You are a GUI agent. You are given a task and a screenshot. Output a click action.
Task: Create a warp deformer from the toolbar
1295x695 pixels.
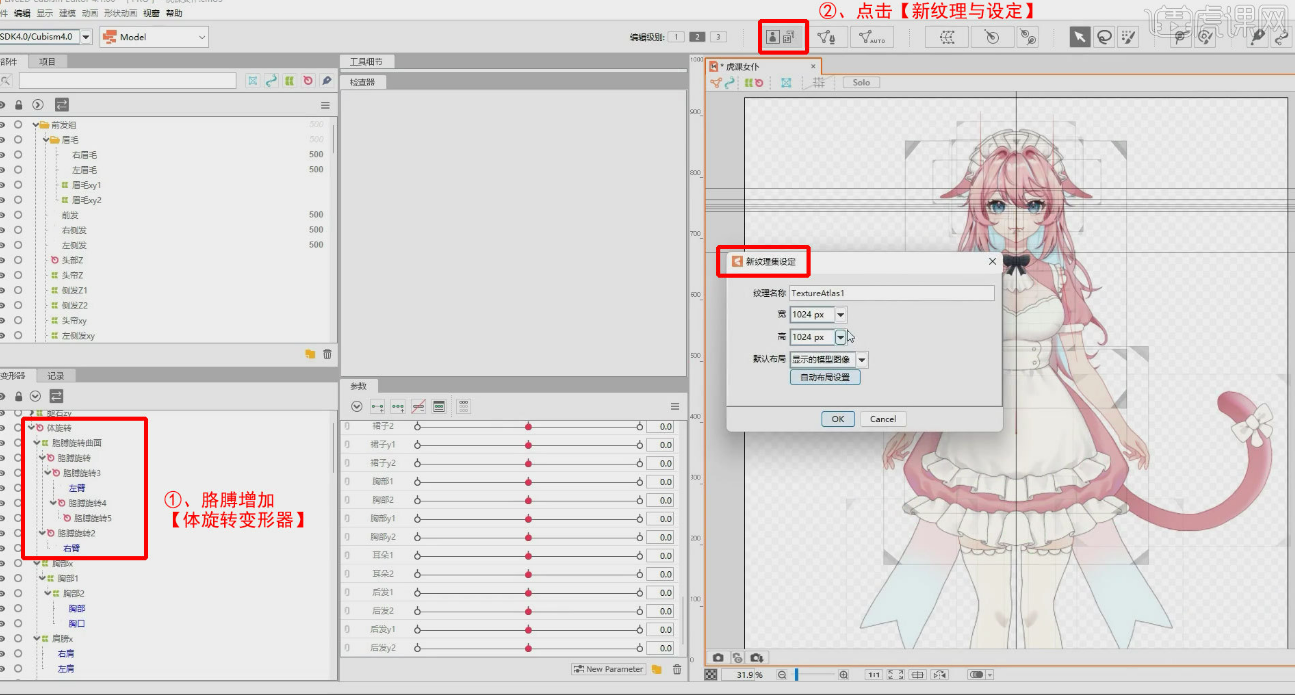point(947,37)
